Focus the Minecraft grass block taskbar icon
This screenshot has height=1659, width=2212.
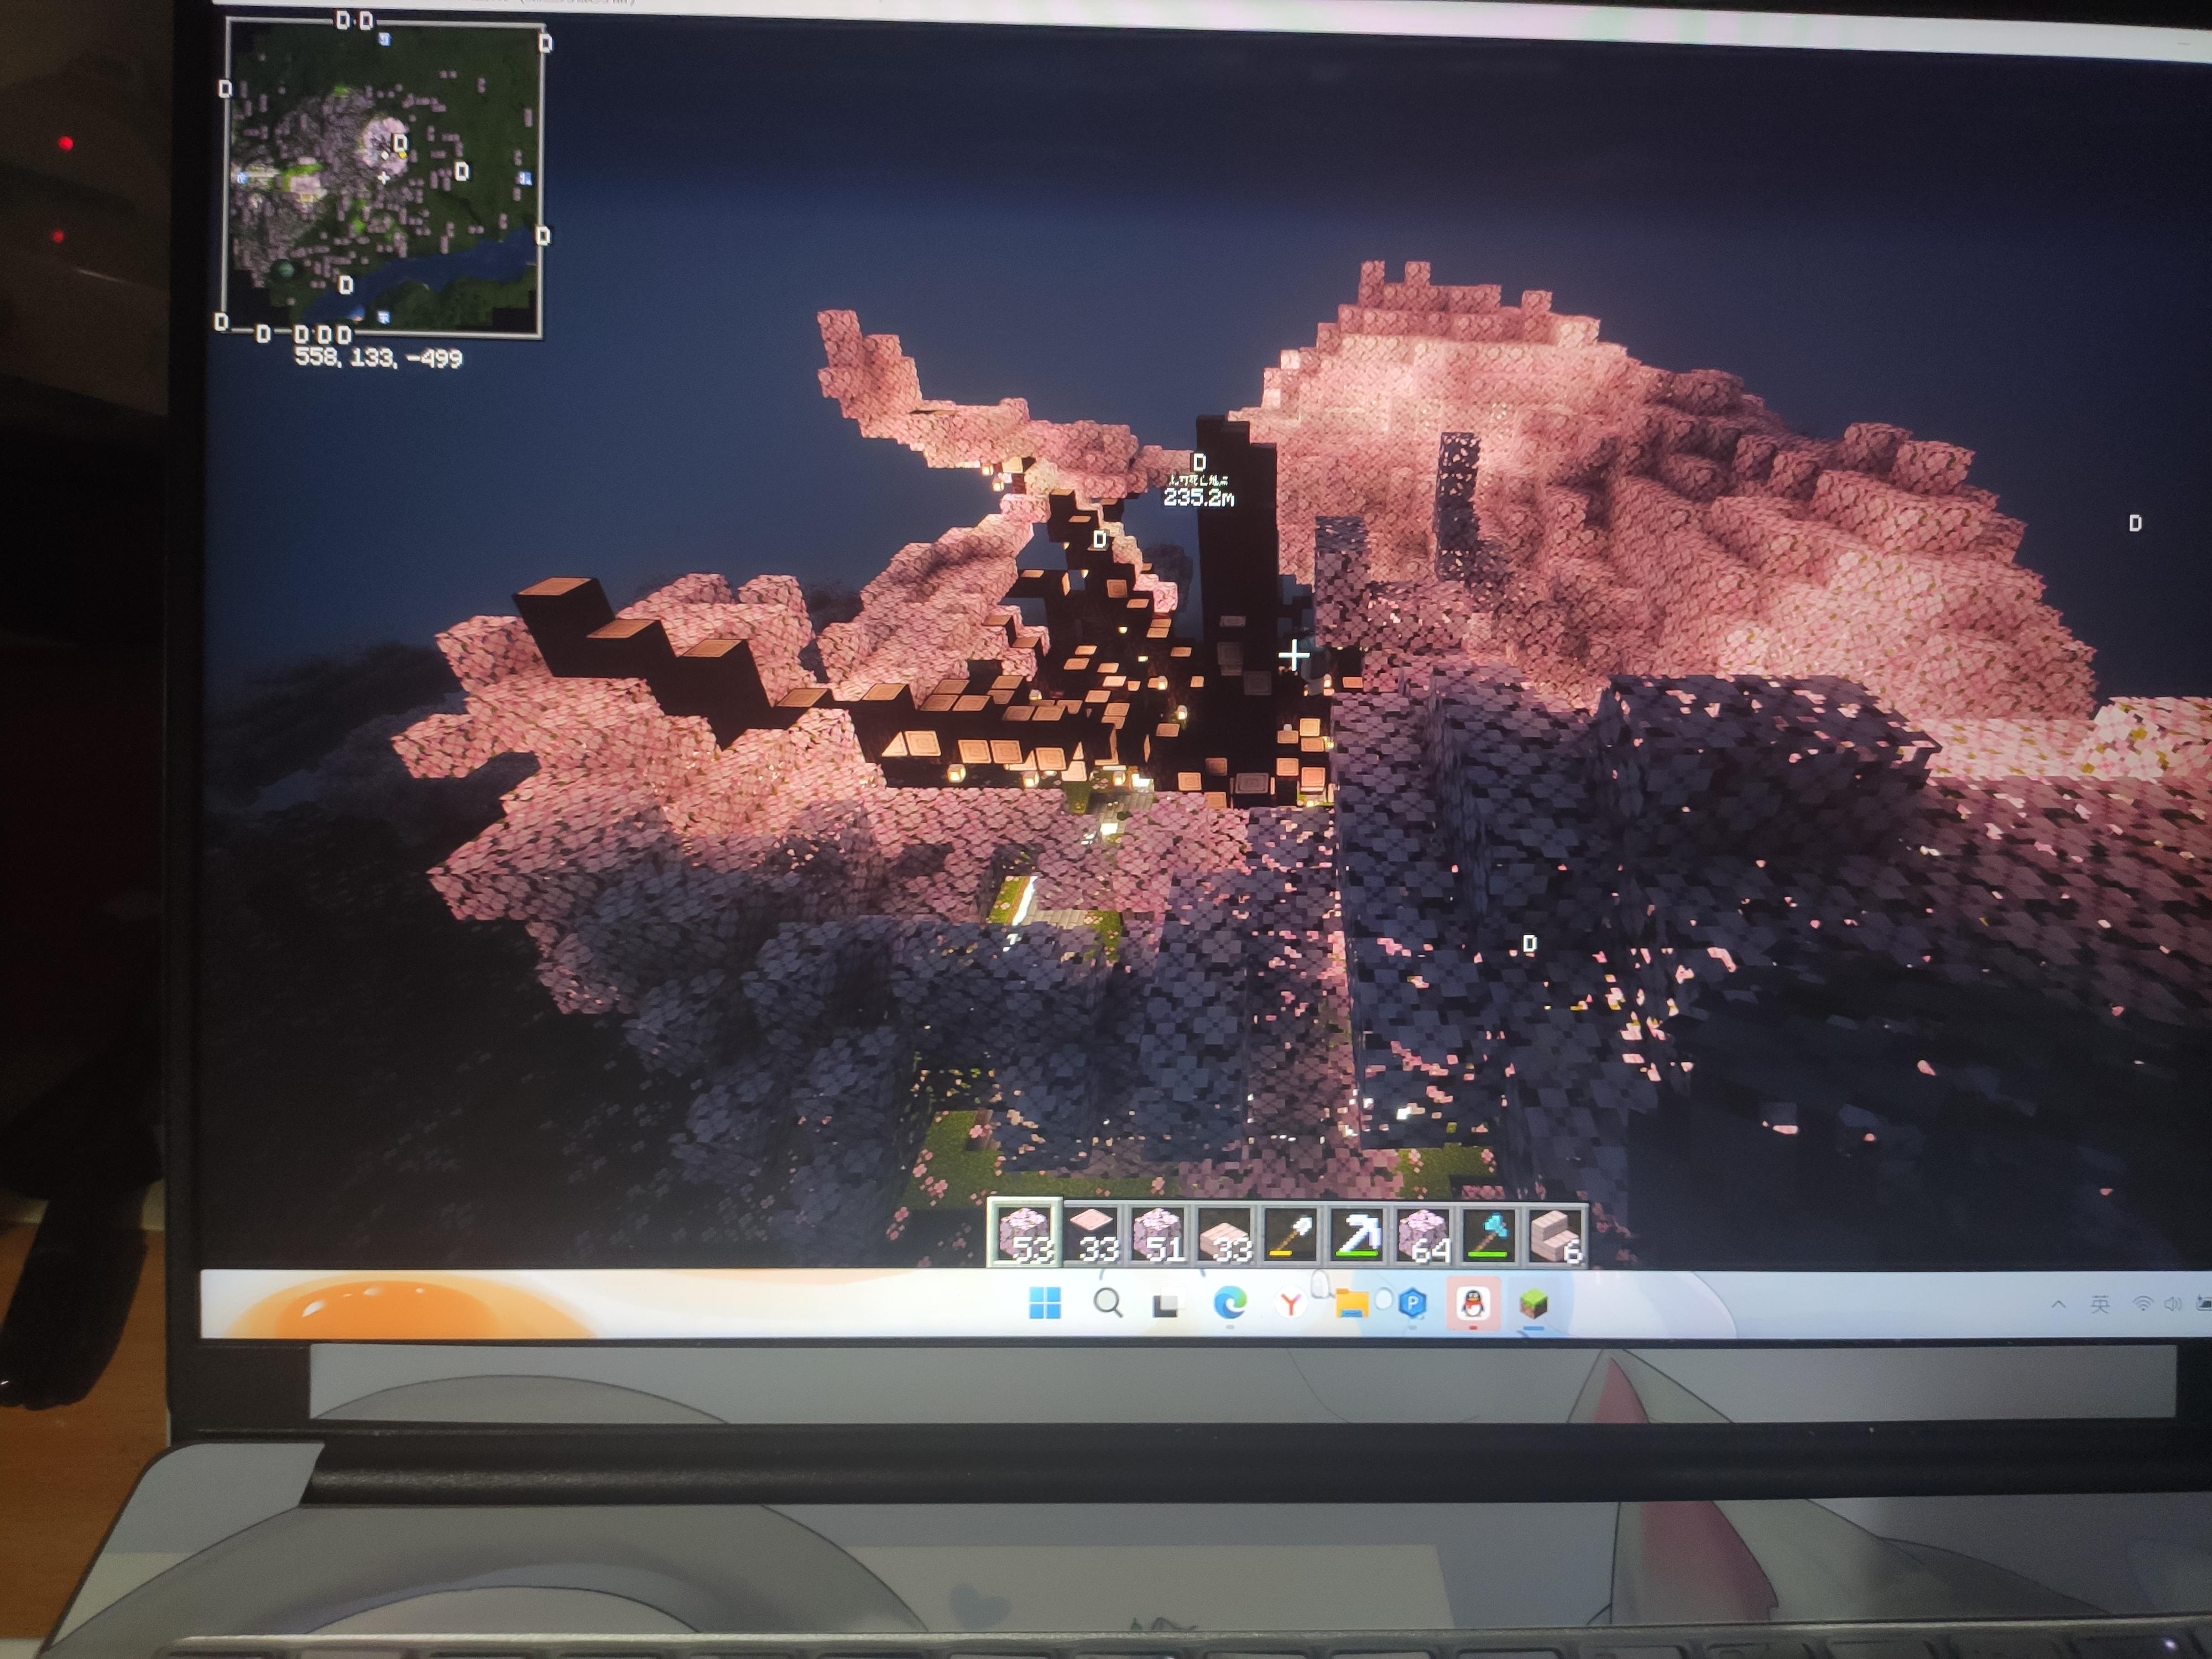click(1533, 1304)
